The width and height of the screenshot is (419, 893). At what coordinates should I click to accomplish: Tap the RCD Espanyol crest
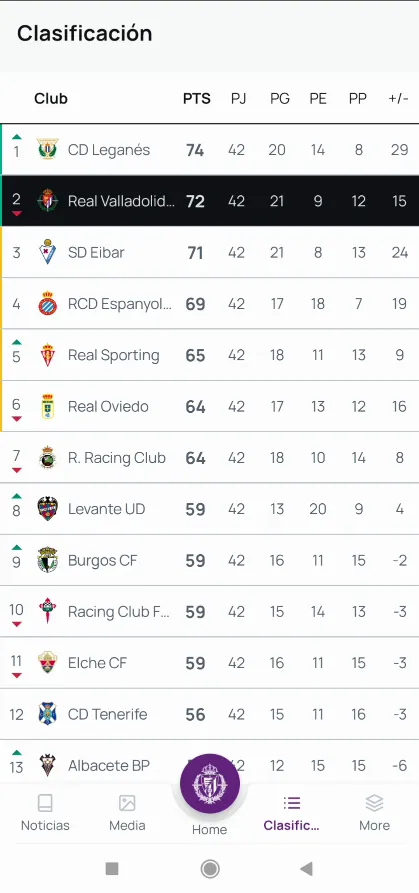point(47,303)
